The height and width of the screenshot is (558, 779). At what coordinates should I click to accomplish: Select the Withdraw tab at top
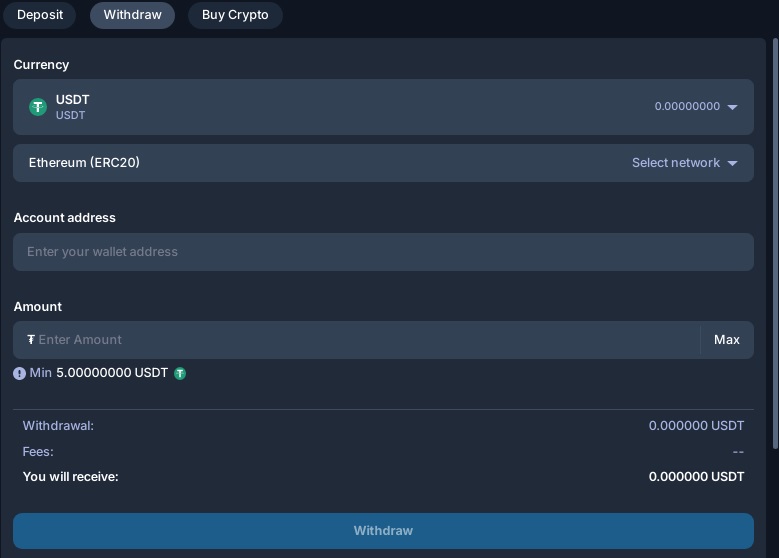[x=132, y=15]
